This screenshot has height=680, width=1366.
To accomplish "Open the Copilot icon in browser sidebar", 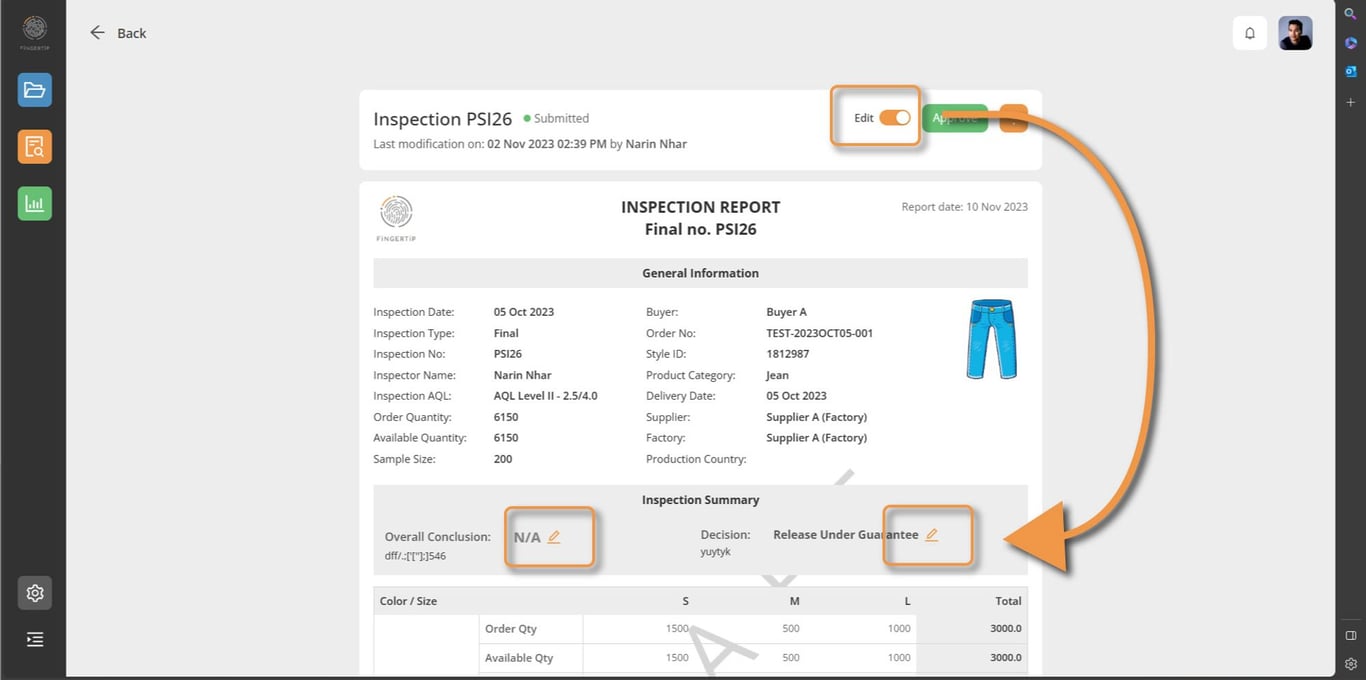I will (x=1351, y=42).
